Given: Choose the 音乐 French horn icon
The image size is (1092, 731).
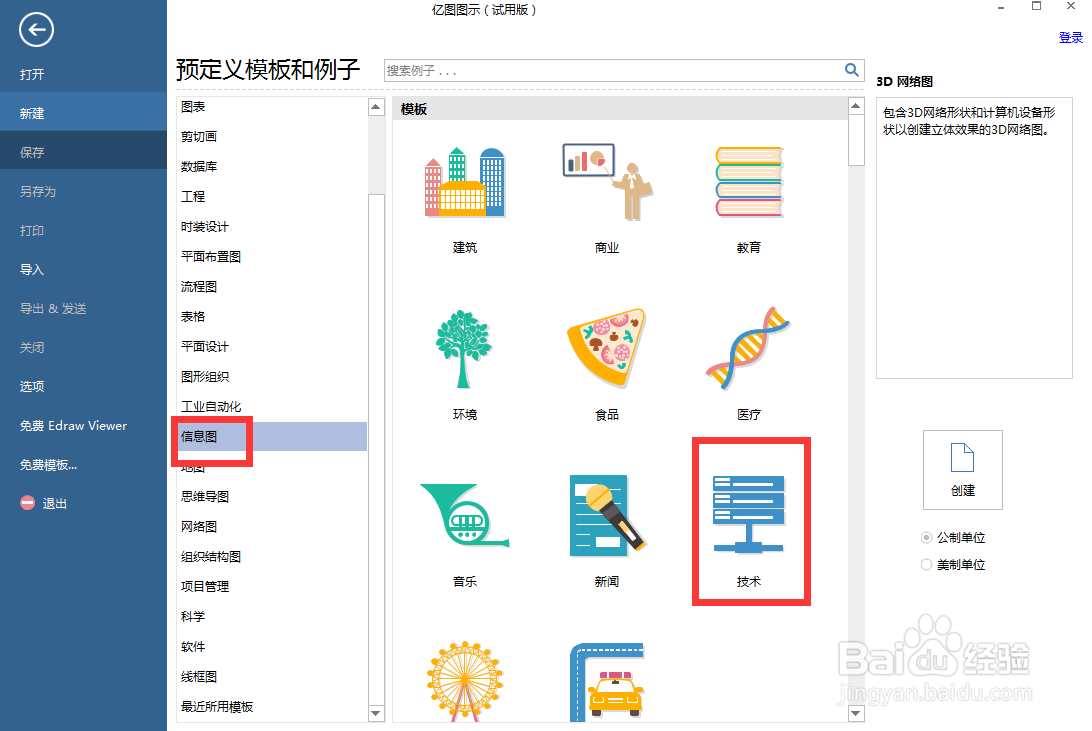Looking at the screenshot, I should (x=465, y=514).
